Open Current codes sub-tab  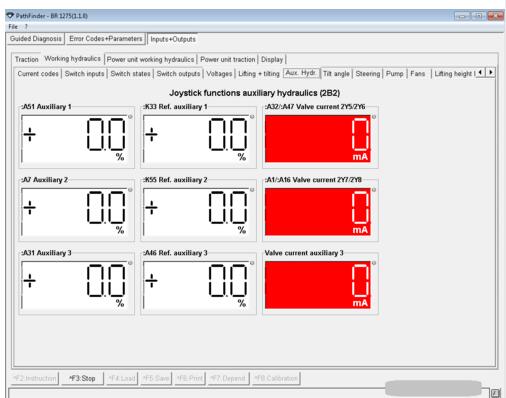point(38,74)
